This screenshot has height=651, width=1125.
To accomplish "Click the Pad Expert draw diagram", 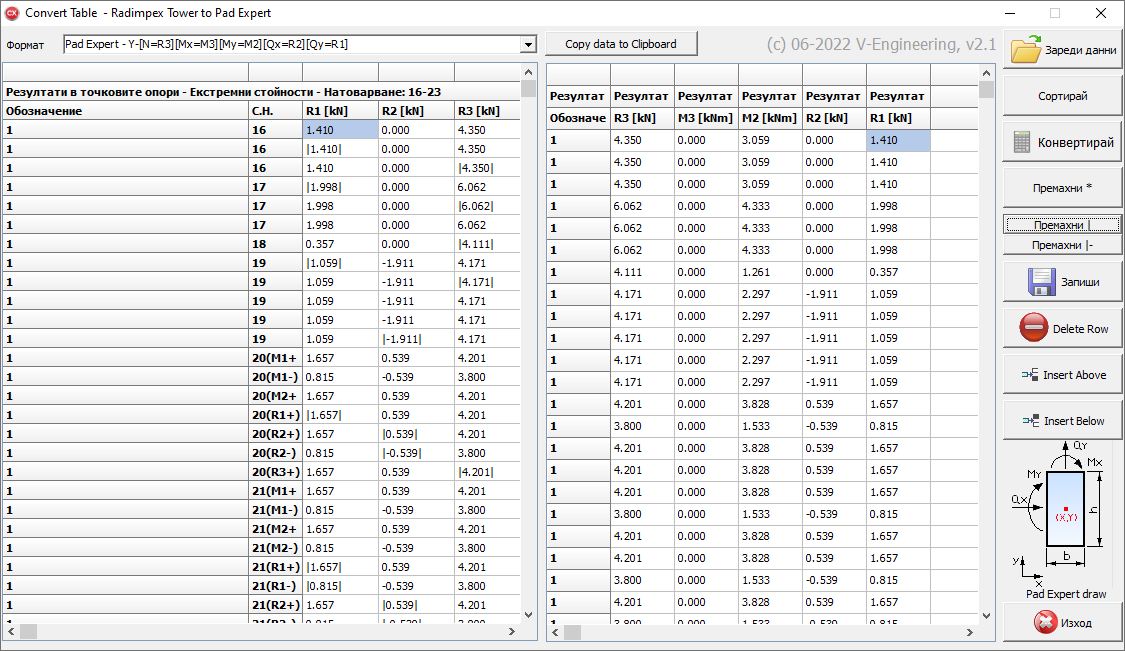I will click(1064, 516).
